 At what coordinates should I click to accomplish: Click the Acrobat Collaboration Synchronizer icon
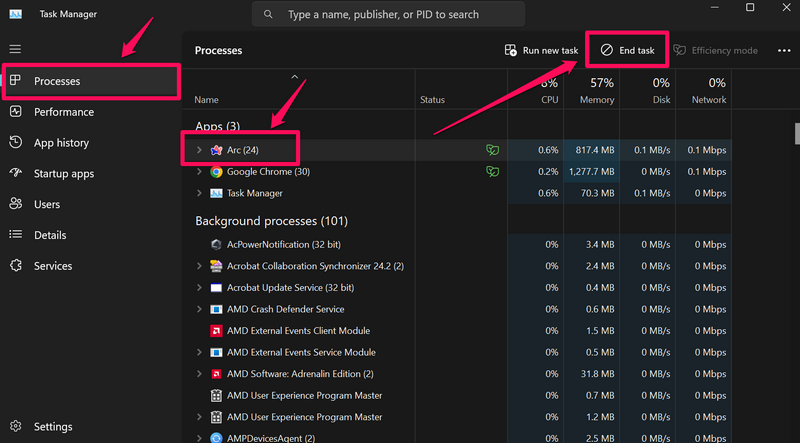click(x=216, y=266)
